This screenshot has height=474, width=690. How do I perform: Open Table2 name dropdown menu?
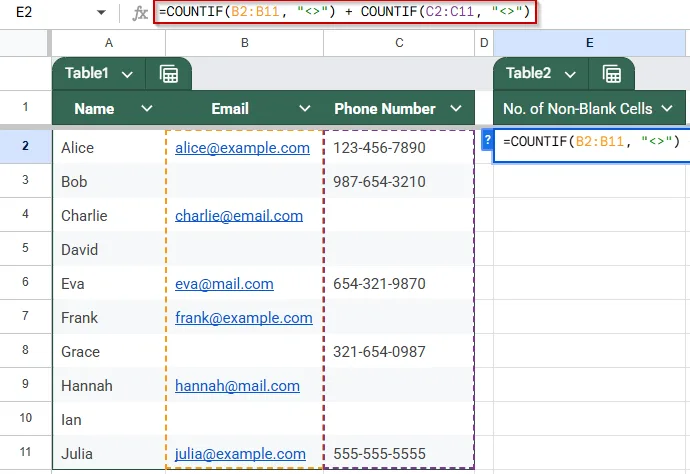click(570, 74)
